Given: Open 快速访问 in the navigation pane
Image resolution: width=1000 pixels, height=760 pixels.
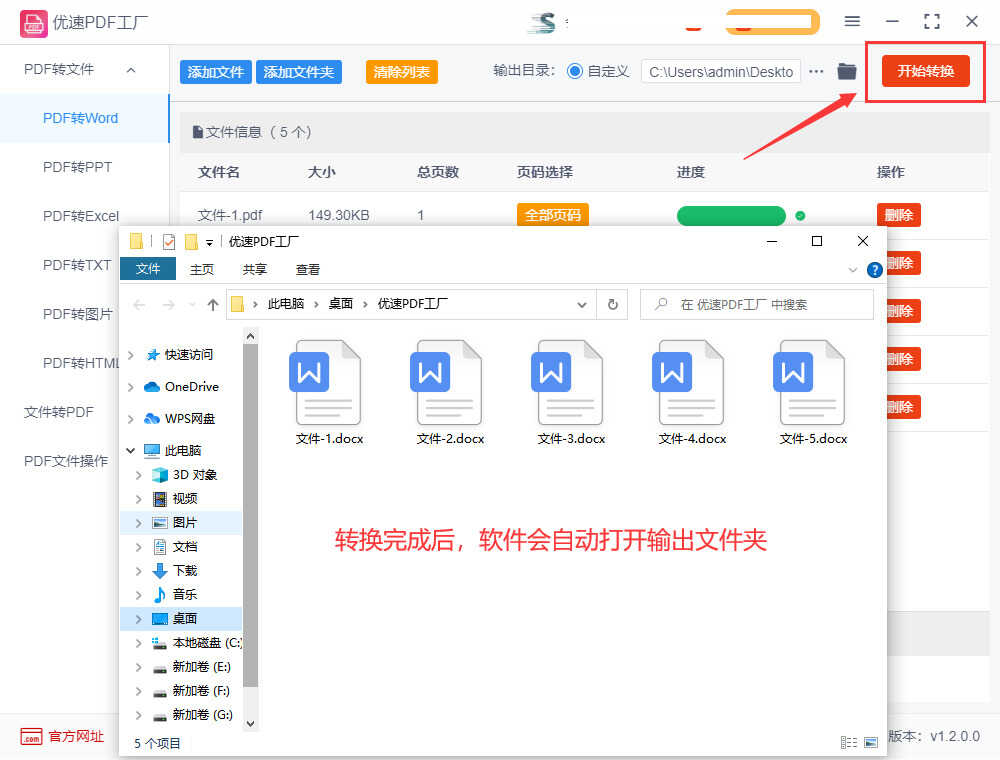Looking at the screenshot, I should pyautogui.click(x=189, y=354).
